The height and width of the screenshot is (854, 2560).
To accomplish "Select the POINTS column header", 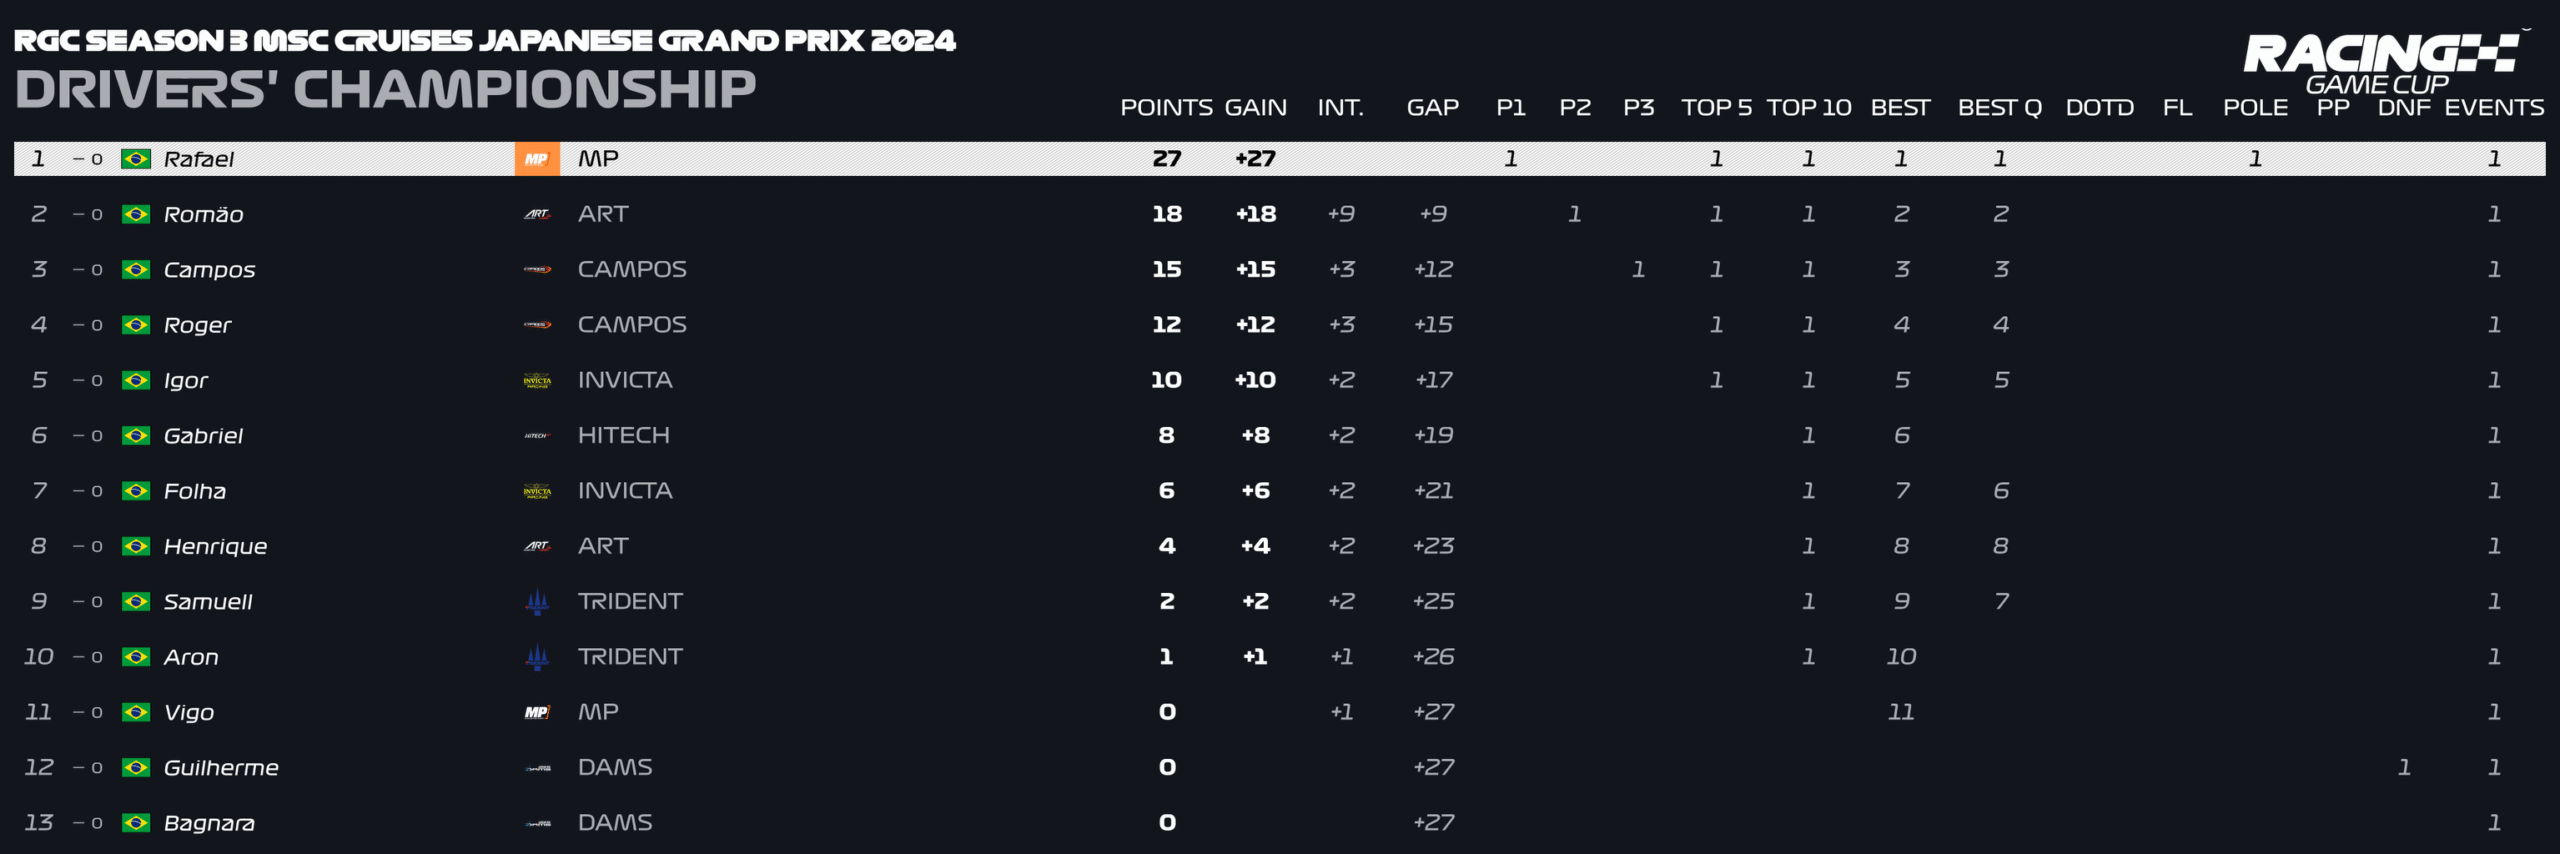I will point(1166,107).
